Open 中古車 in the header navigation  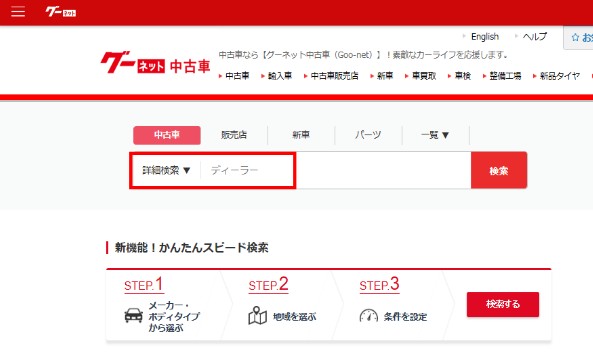pos(237,76)
